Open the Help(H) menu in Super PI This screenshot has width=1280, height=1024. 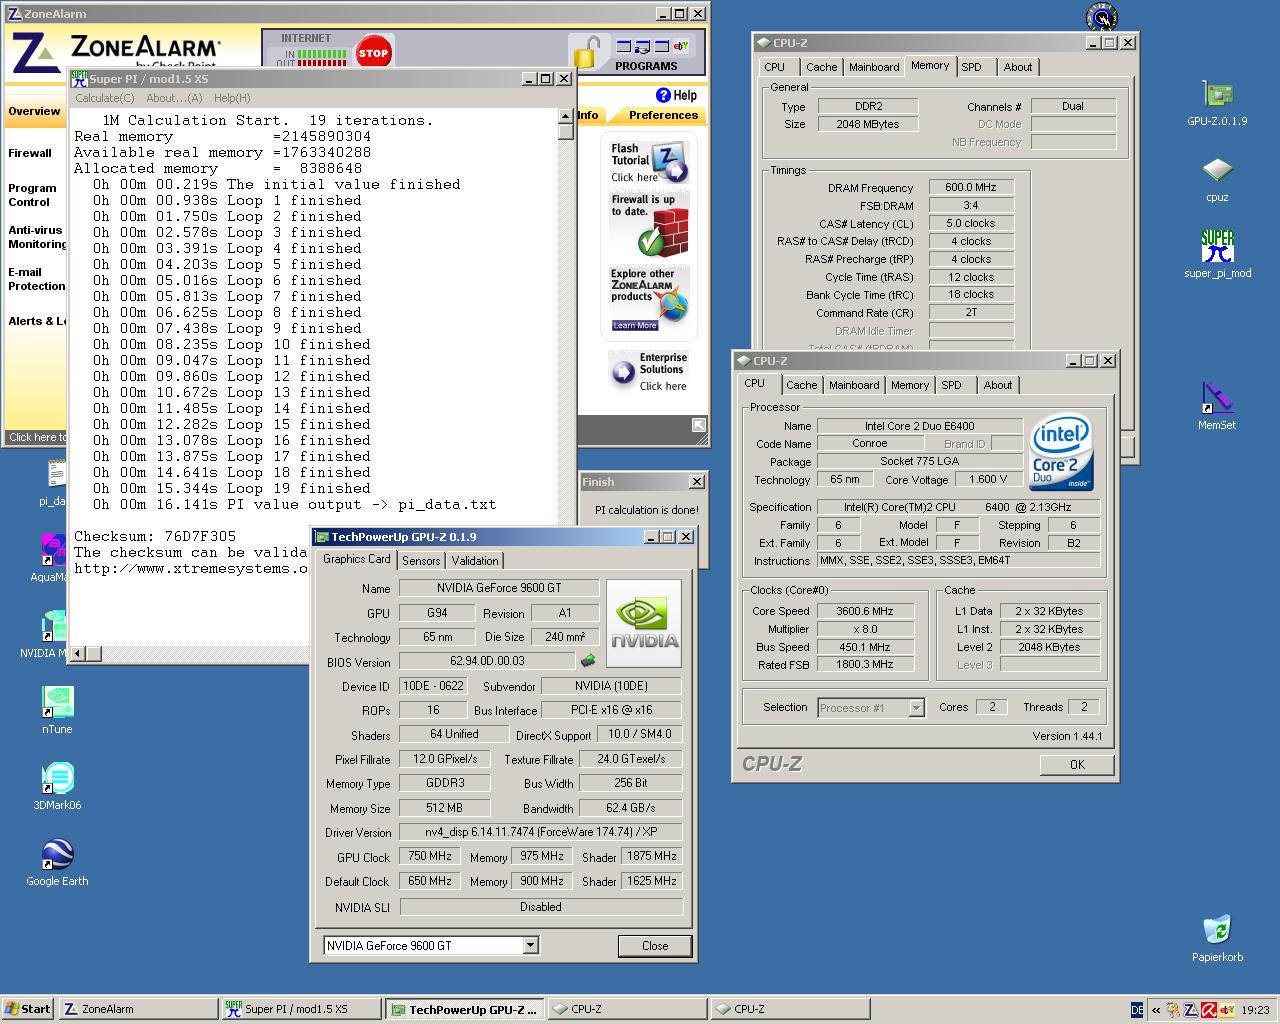(x=232, y=98)
